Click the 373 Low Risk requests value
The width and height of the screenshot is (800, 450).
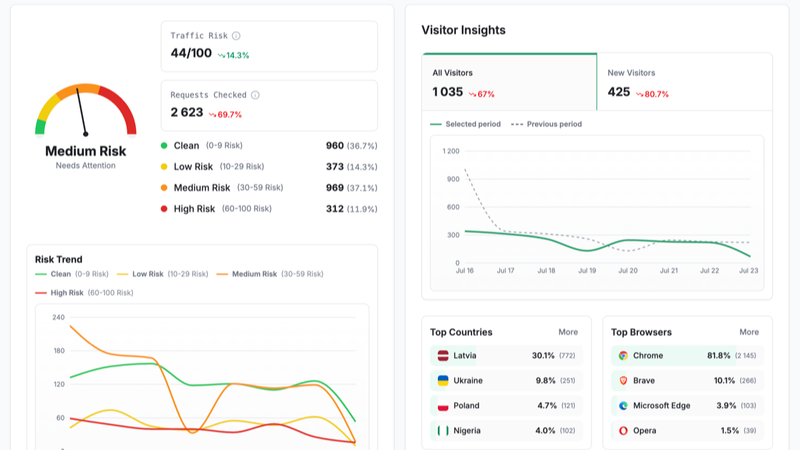[335, 166]
